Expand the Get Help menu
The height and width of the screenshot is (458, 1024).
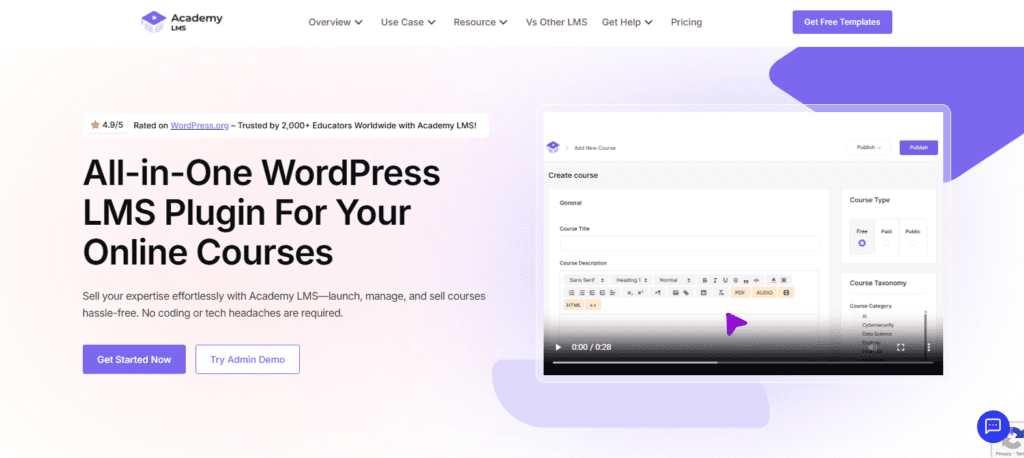pyautogui.click(x=628, y=22)
